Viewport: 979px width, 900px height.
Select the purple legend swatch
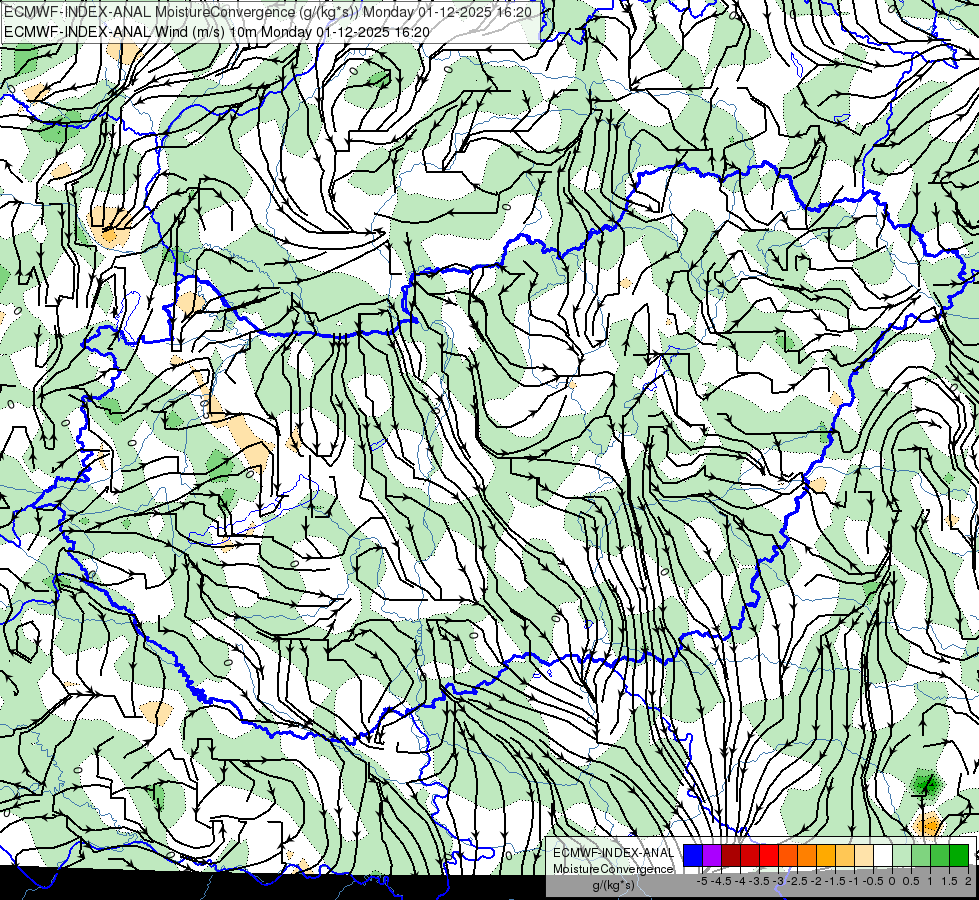click(712, 856)
